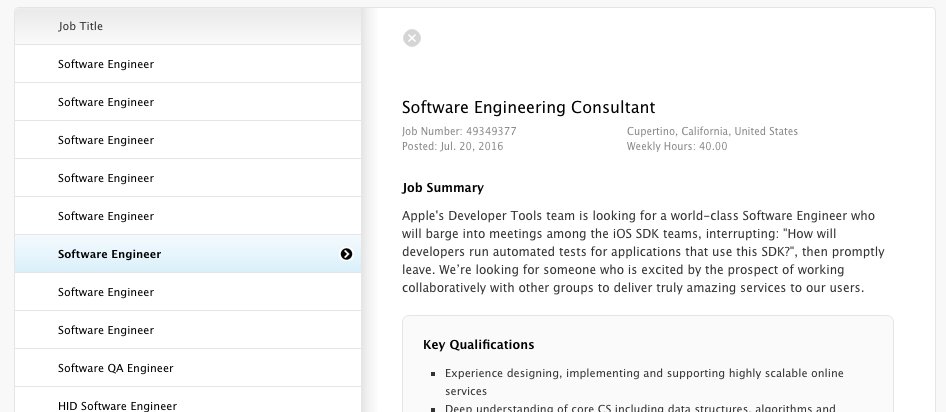Click the Job Number 49349377 text
The height and width of the screenshot is (412, 946).
pyautogui.click(x=459, y=131)
